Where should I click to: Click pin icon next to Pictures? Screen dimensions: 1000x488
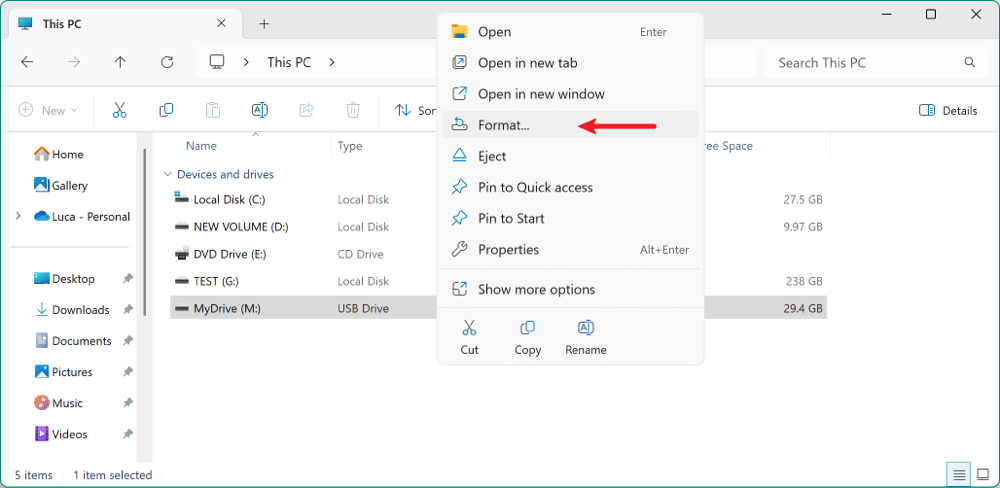[x=128, y=372]
